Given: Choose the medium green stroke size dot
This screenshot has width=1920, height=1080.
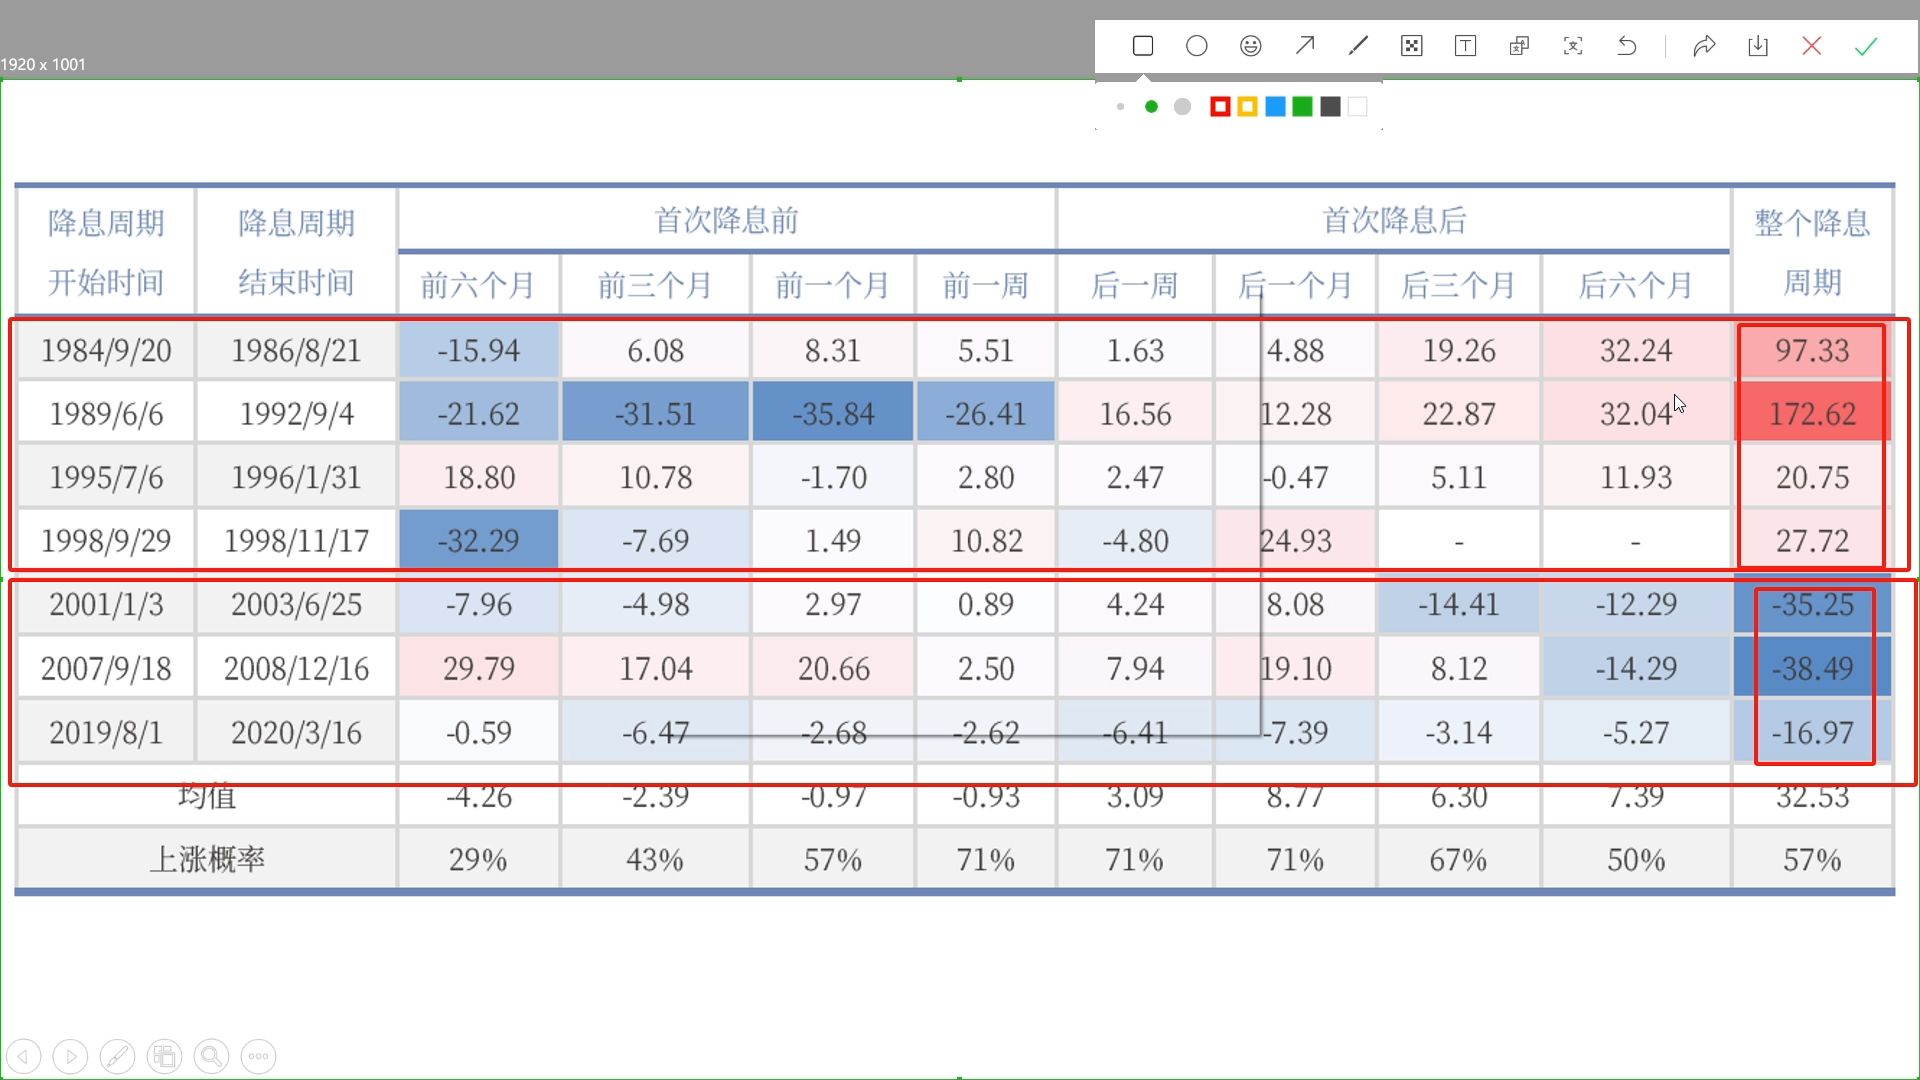Looking at the screenshot, I should (1151, 107).
